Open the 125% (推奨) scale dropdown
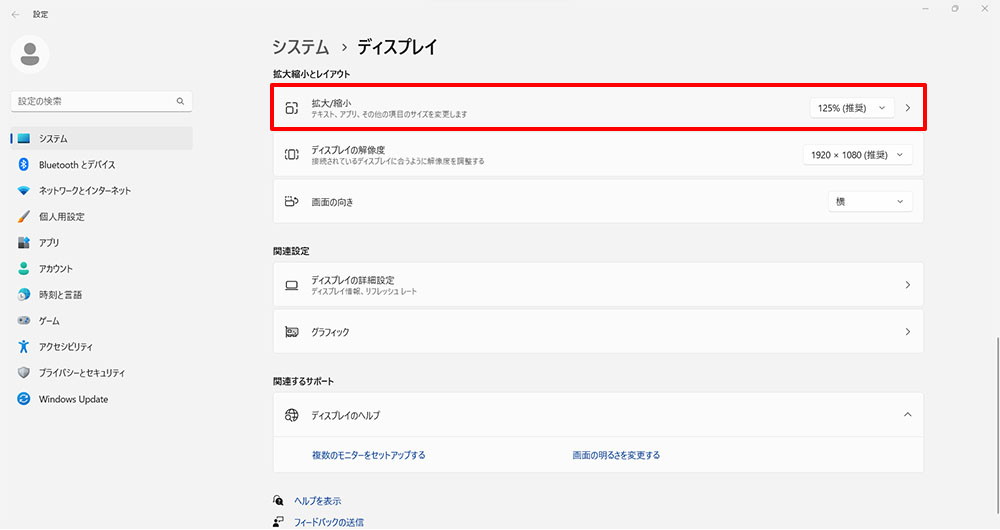1000x530 pixels. coord(851,108)
